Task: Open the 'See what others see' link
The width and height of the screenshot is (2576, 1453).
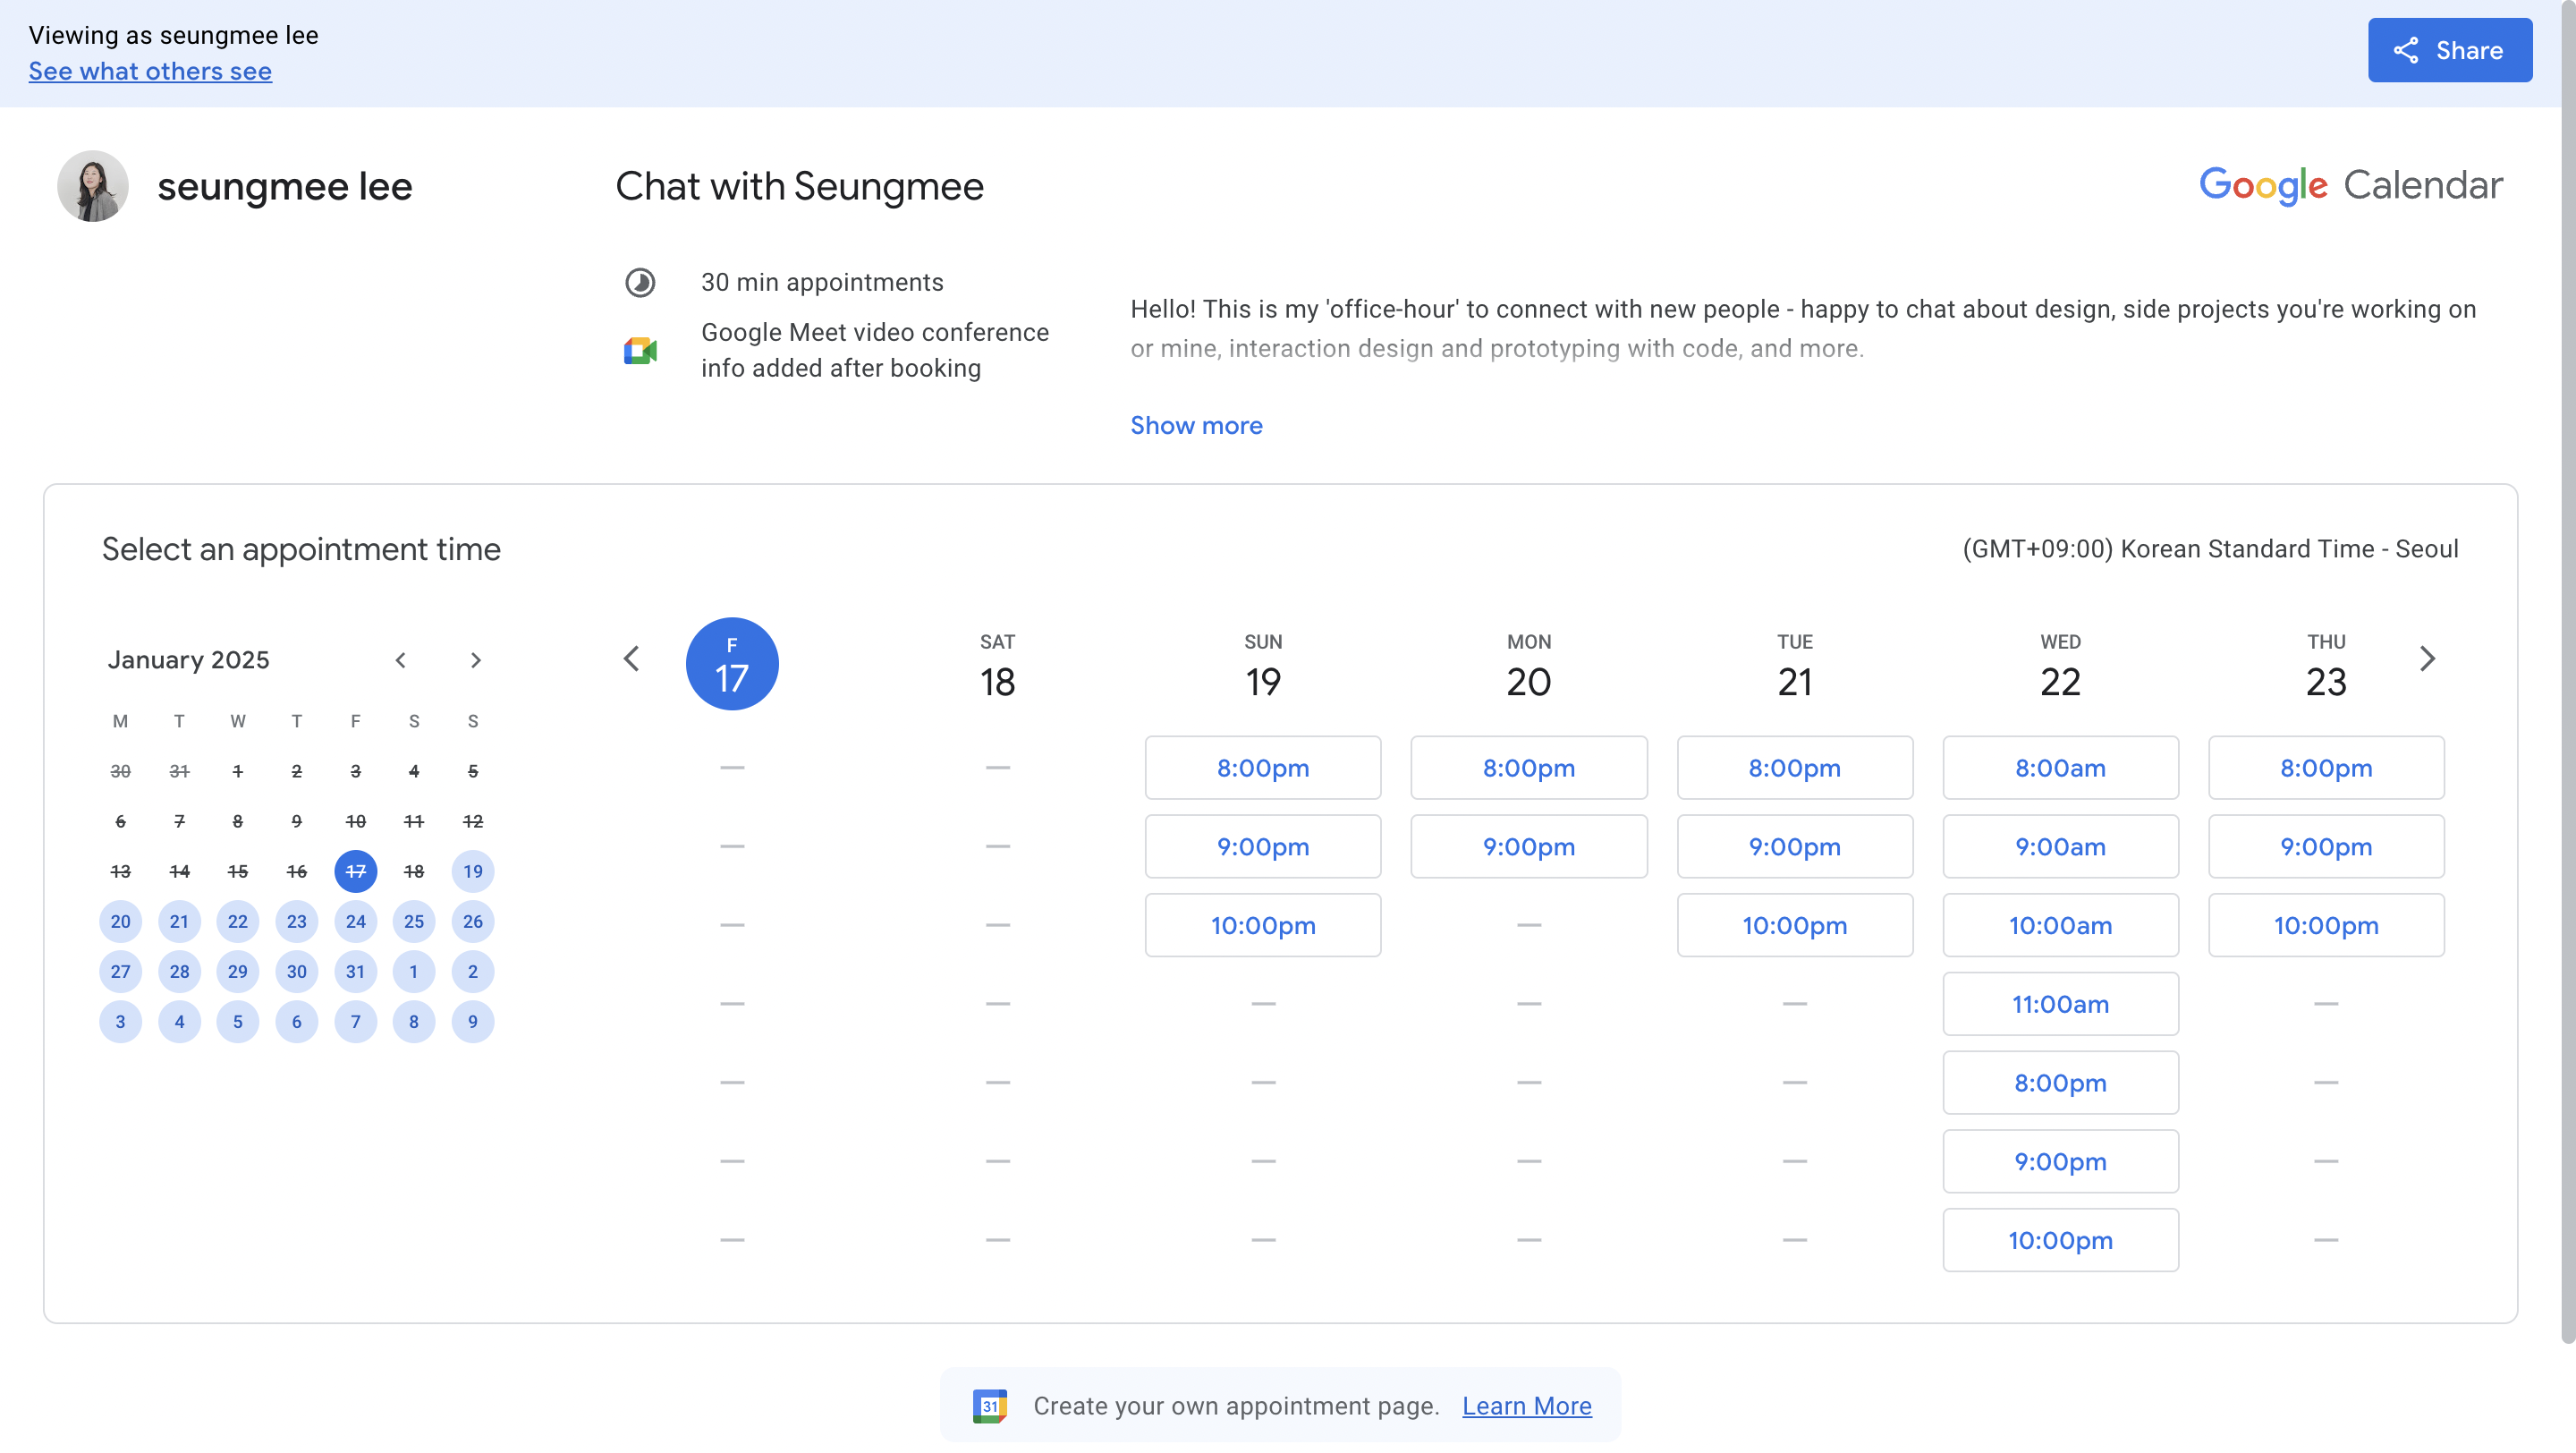Action: point(150,71)
